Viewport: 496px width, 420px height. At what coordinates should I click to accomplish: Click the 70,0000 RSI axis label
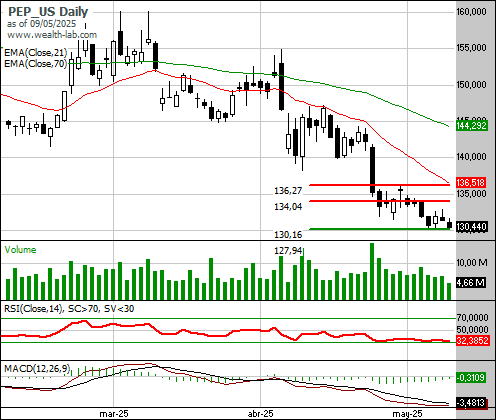click(x=472, y=317)
